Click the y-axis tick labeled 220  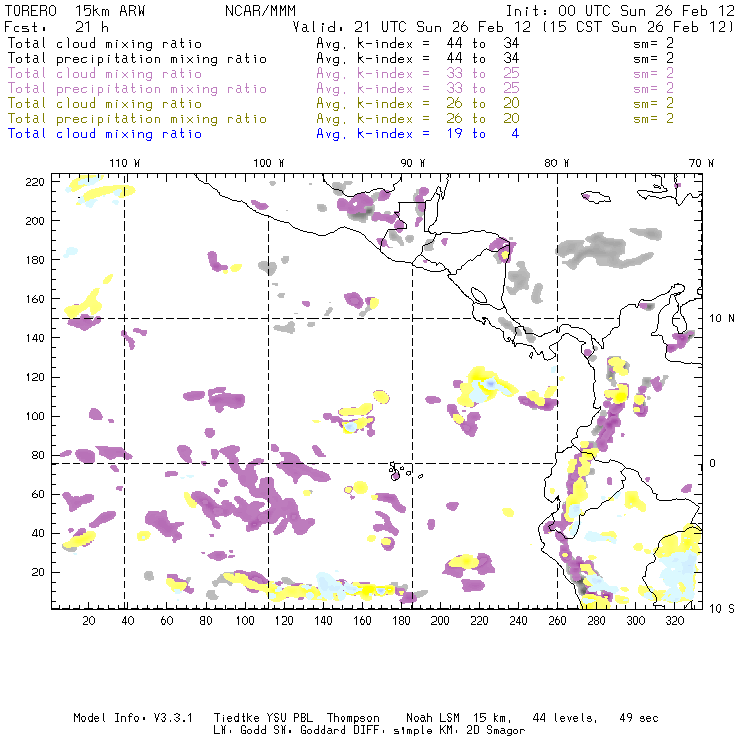[x=36, y=181]
